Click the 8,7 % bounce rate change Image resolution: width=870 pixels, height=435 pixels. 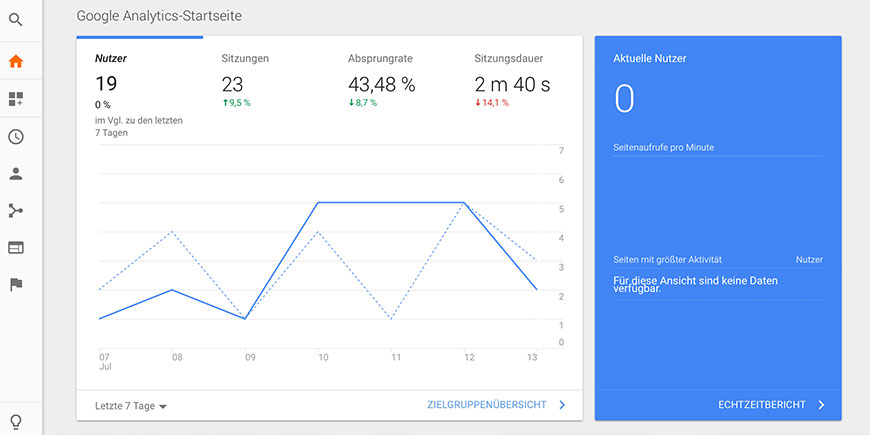[x=363, y=103]
